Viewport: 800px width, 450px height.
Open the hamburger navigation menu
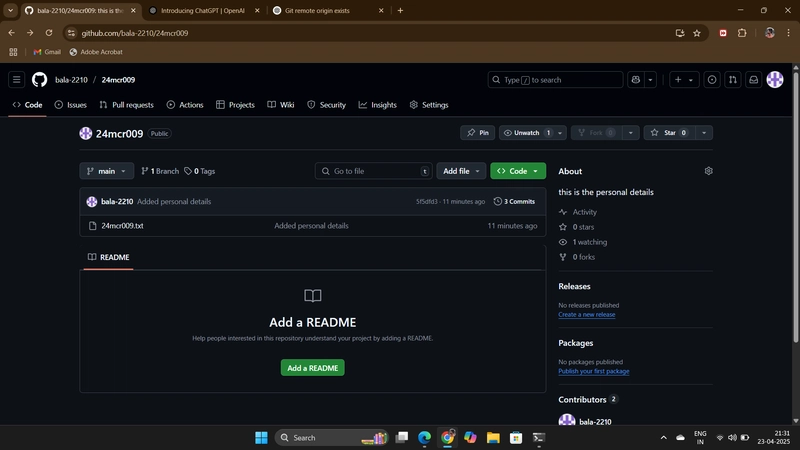[16, 80]
